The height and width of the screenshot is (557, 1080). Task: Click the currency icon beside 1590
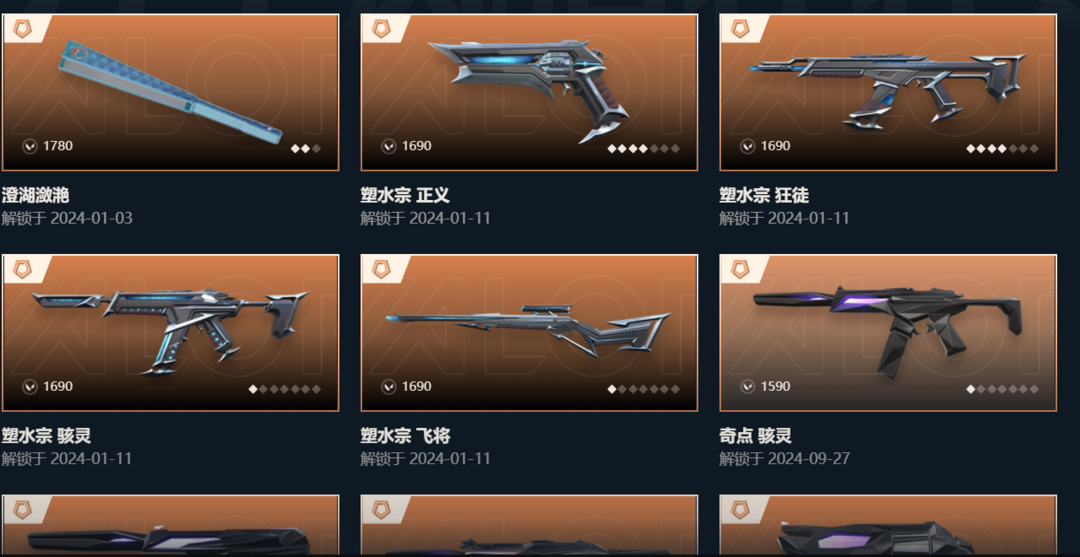coord(748,387)
